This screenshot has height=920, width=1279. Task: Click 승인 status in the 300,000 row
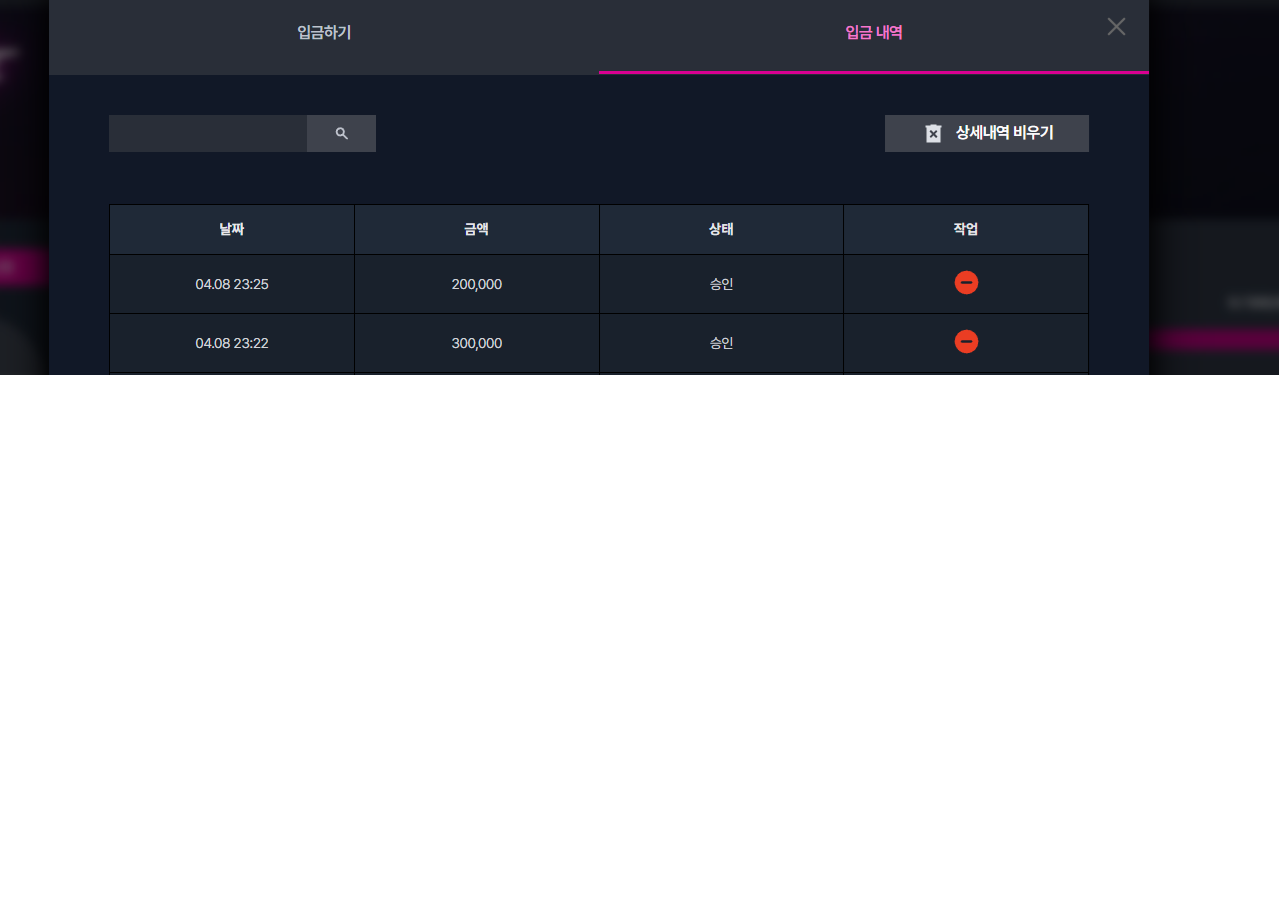coord(721,343)
